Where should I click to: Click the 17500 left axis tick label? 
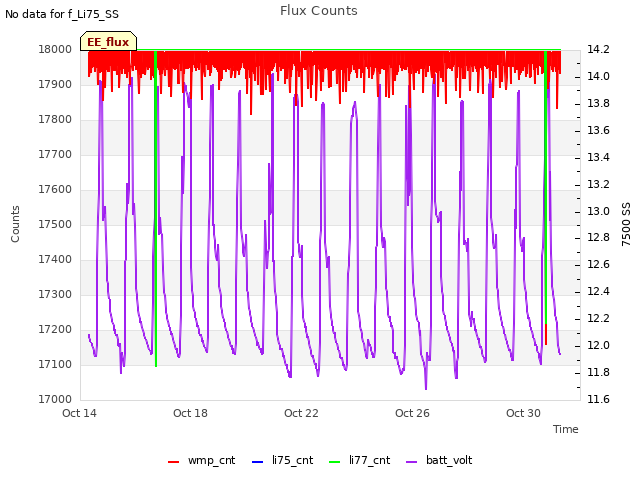click(x=55, y=224)
